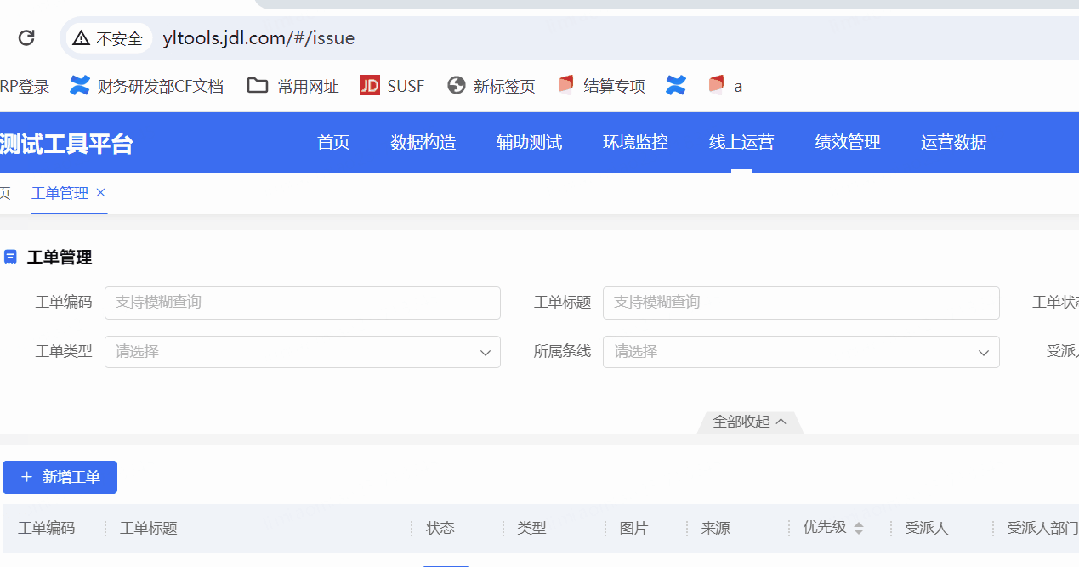Open the 绩效管理 menu
The image size is (1079, 567).
click(847, 142)
